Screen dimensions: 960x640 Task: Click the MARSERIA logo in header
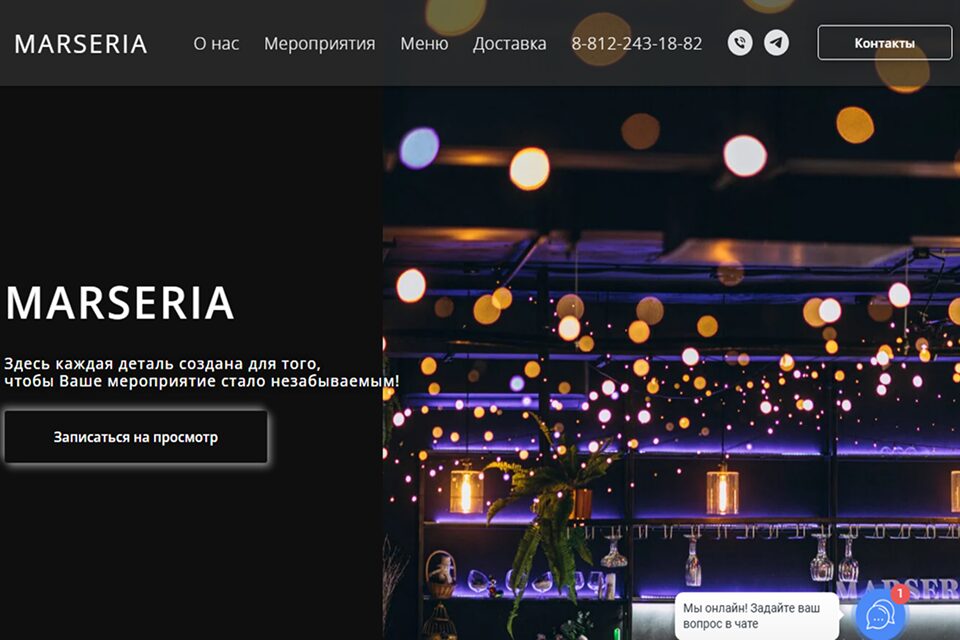pyautogui.click(x=80, y=44)
